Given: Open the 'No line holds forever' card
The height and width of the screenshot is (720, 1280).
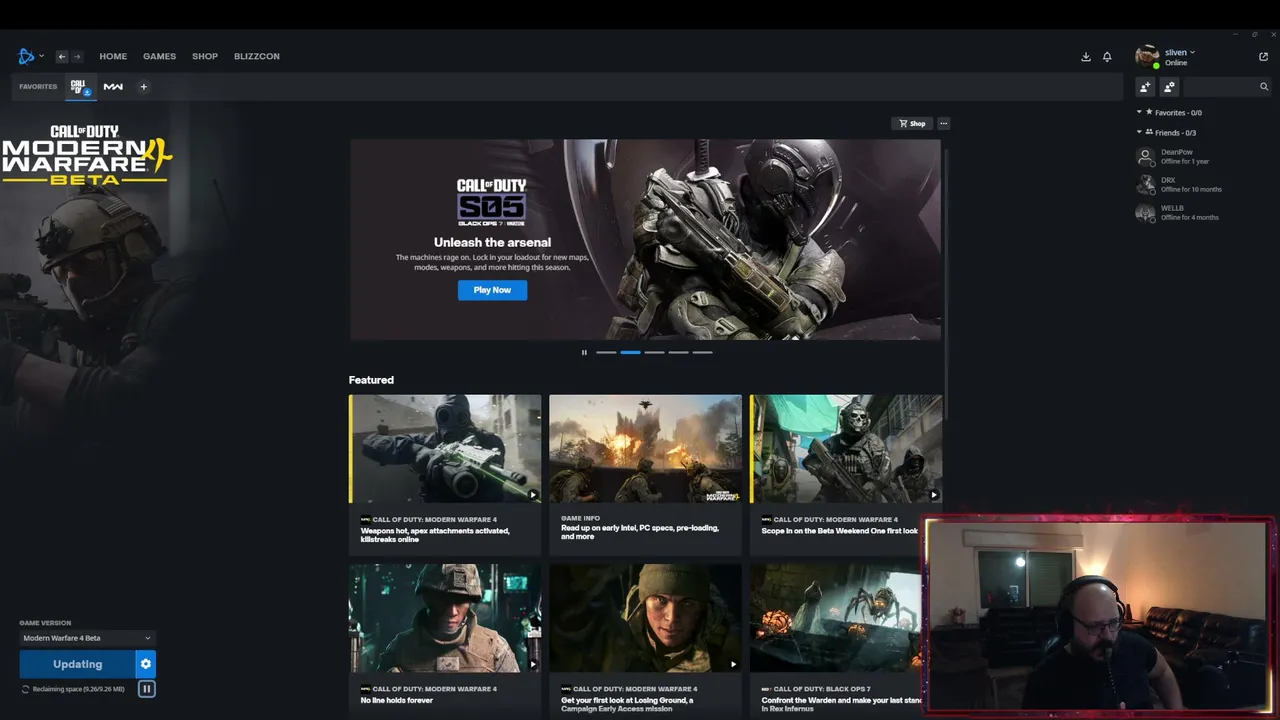Looking at the screenshot, I should (445, 640).
